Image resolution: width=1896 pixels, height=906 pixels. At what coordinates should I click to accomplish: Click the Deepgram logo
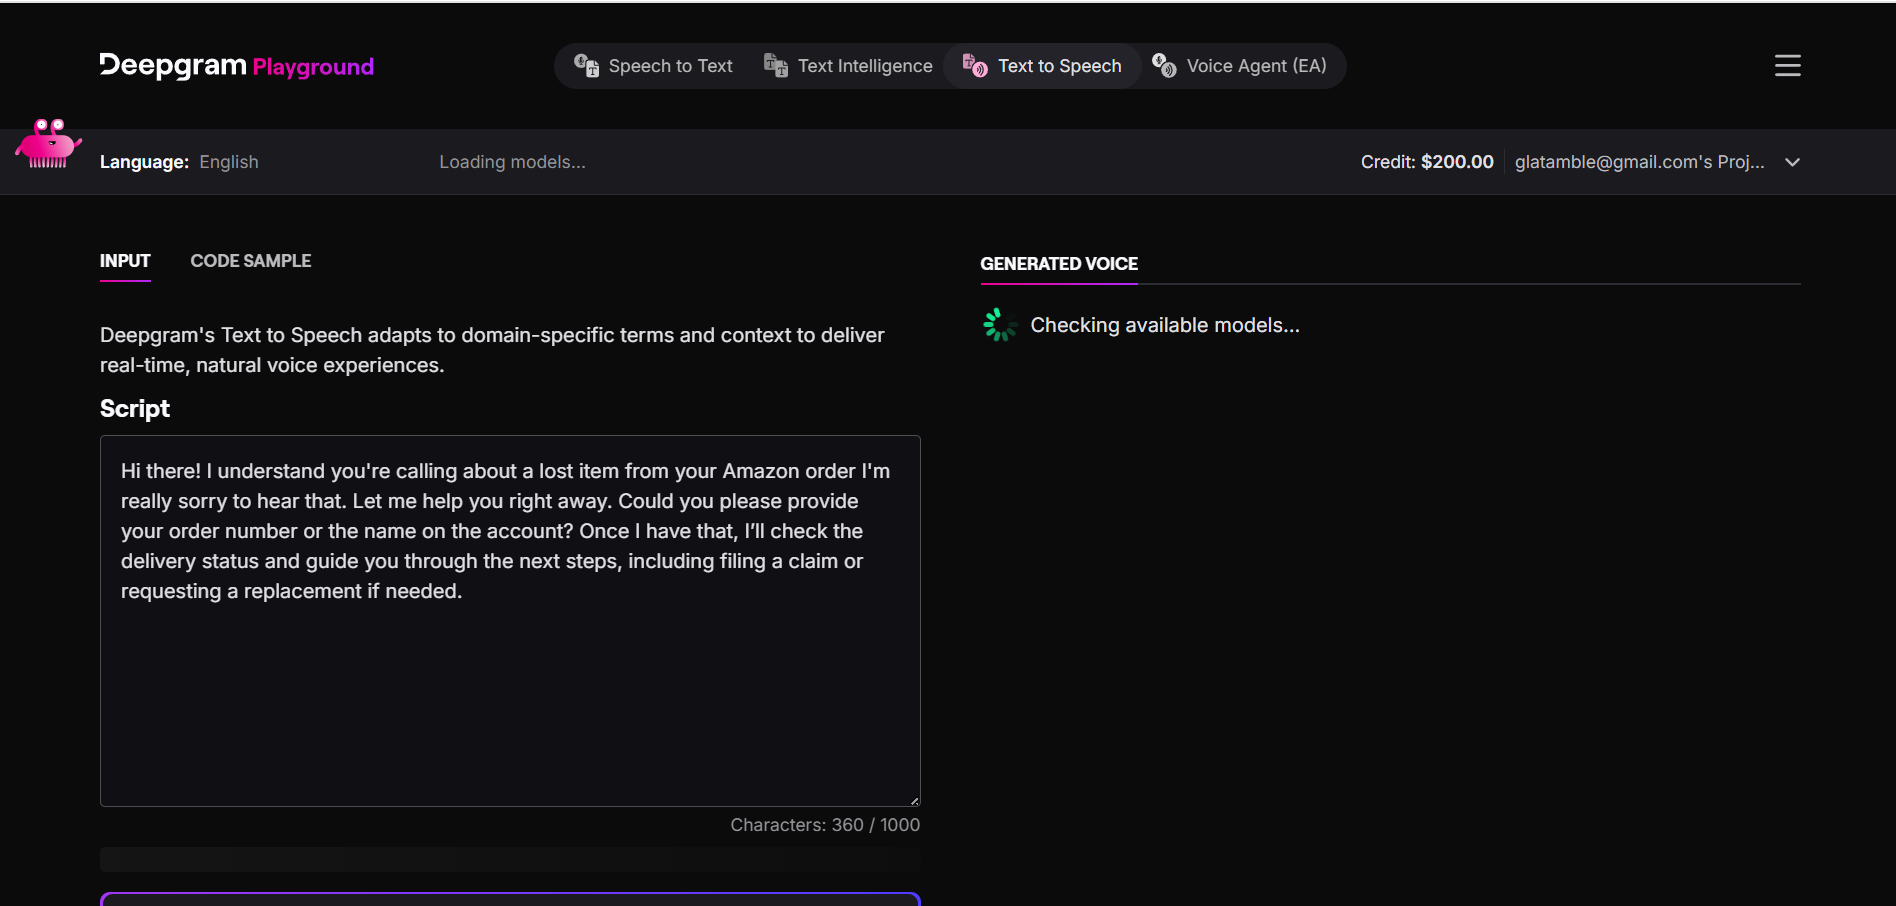click(173, 65)
